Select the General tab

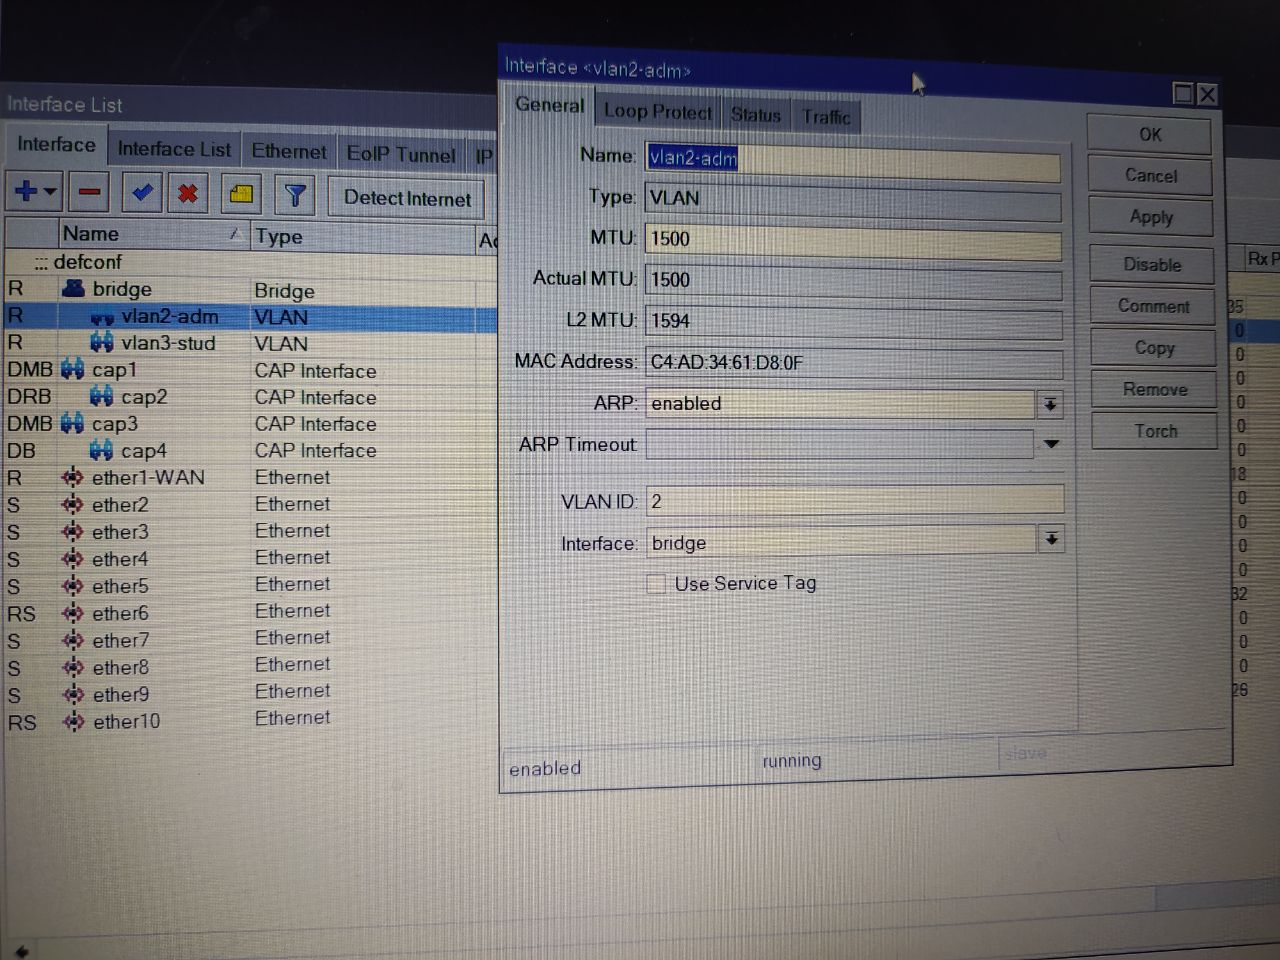(x=549, y=105)
